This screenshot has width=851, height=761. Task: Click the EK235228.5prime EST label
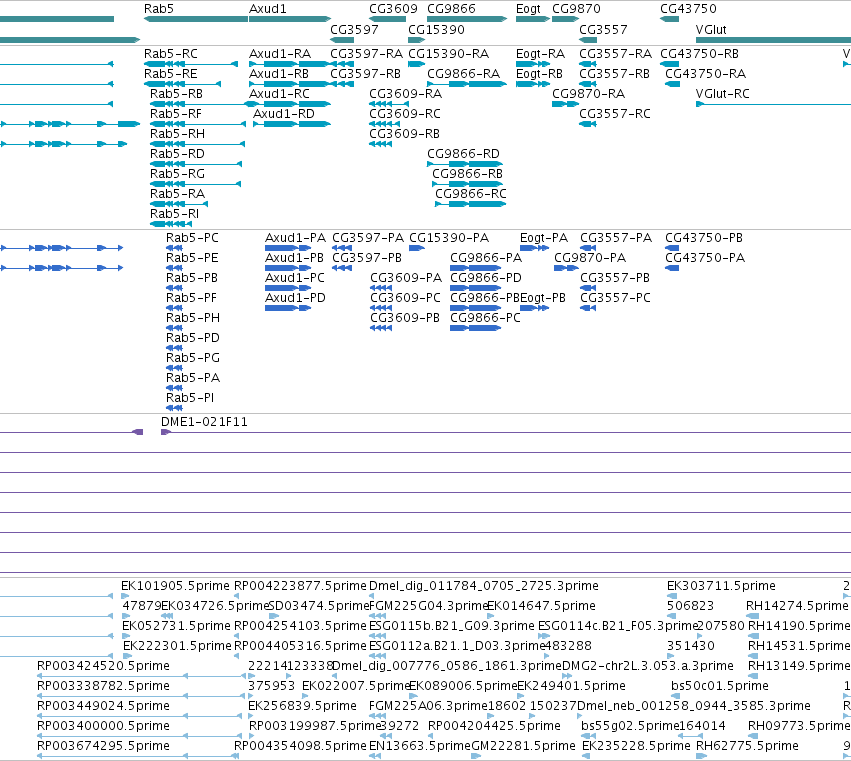(x=636, y=746)
